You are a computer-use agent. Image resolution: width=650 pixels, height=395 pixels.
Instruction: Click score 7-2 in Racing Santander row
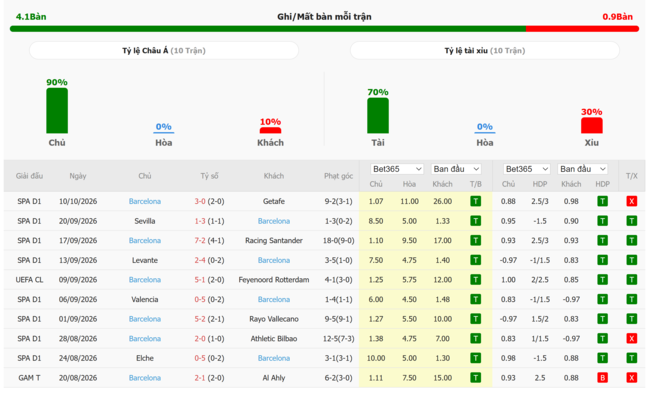pos(200,240)
